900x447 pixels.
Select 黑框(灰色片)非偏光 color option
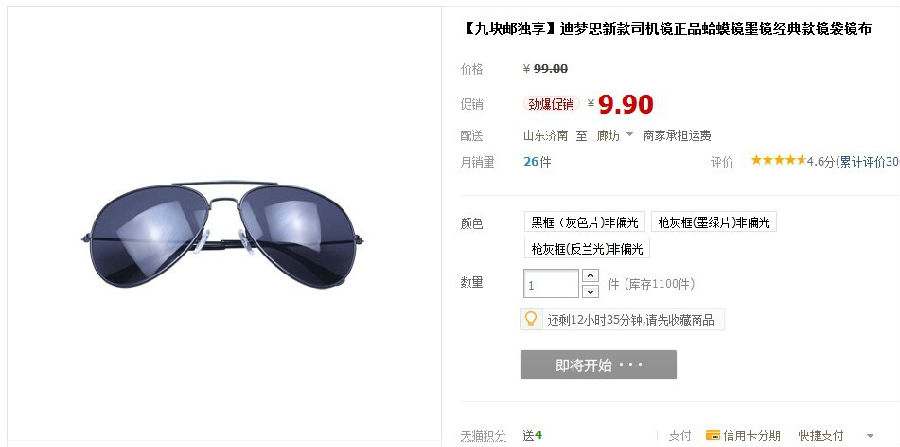(584, 222)
